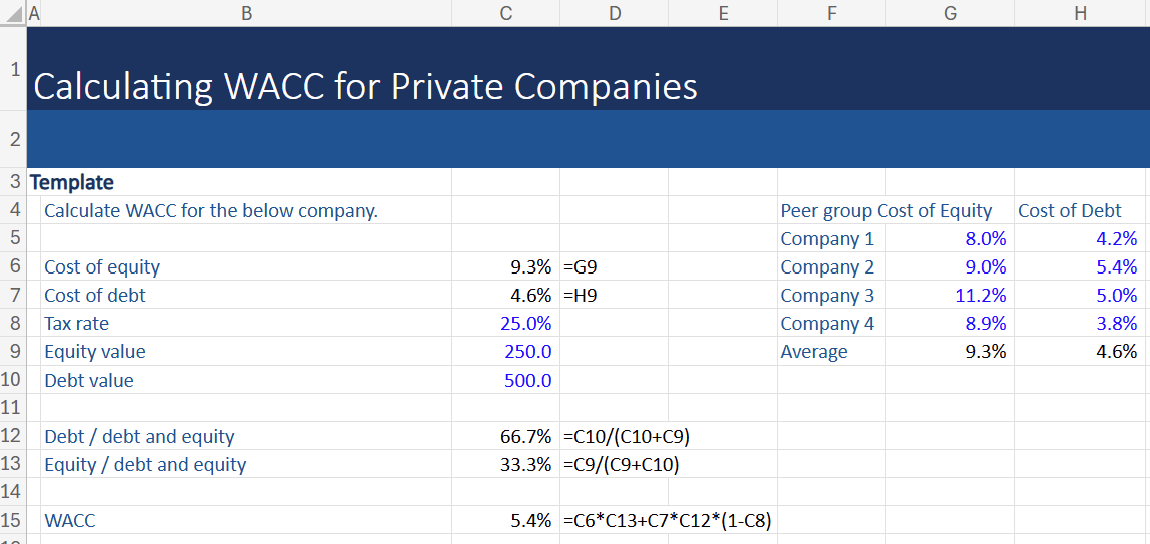This screenshot has height=544, width=1150.
Task: Click the 'Template' heading cell
Action: click(72, 182)
